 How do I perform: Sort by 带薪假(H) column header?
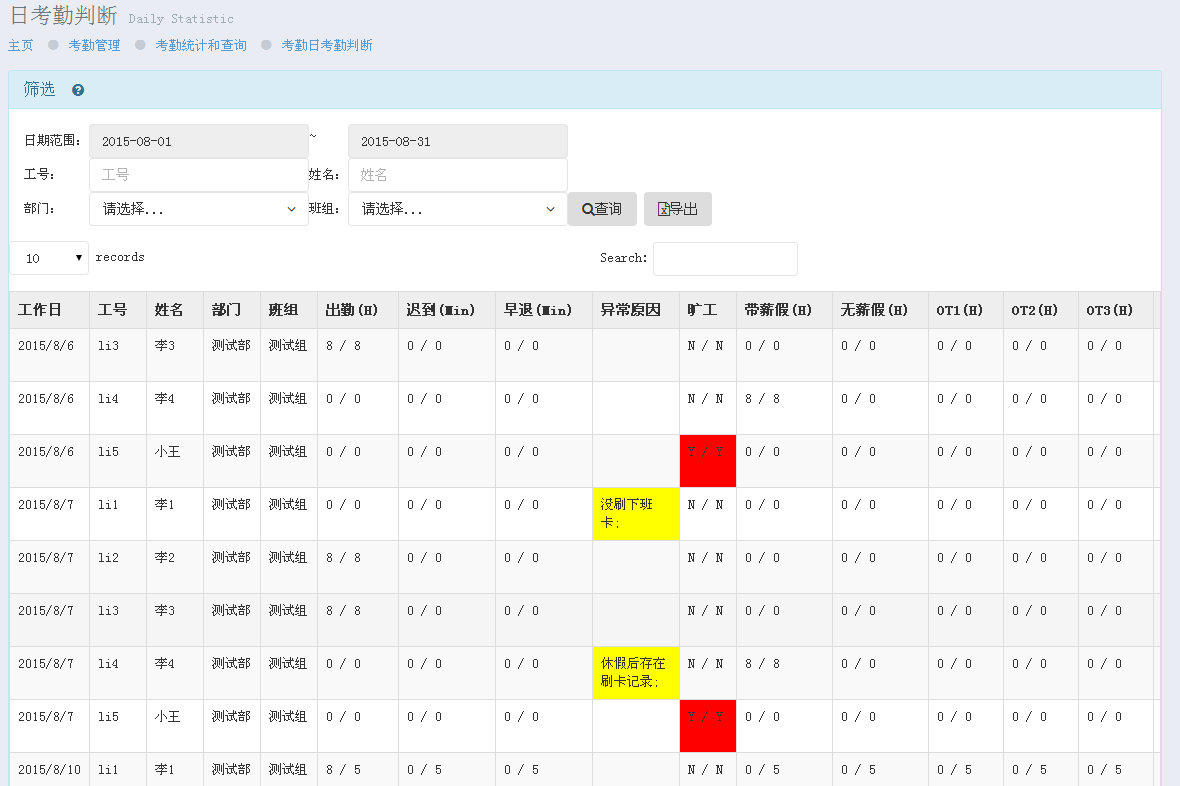click(784, 310)
